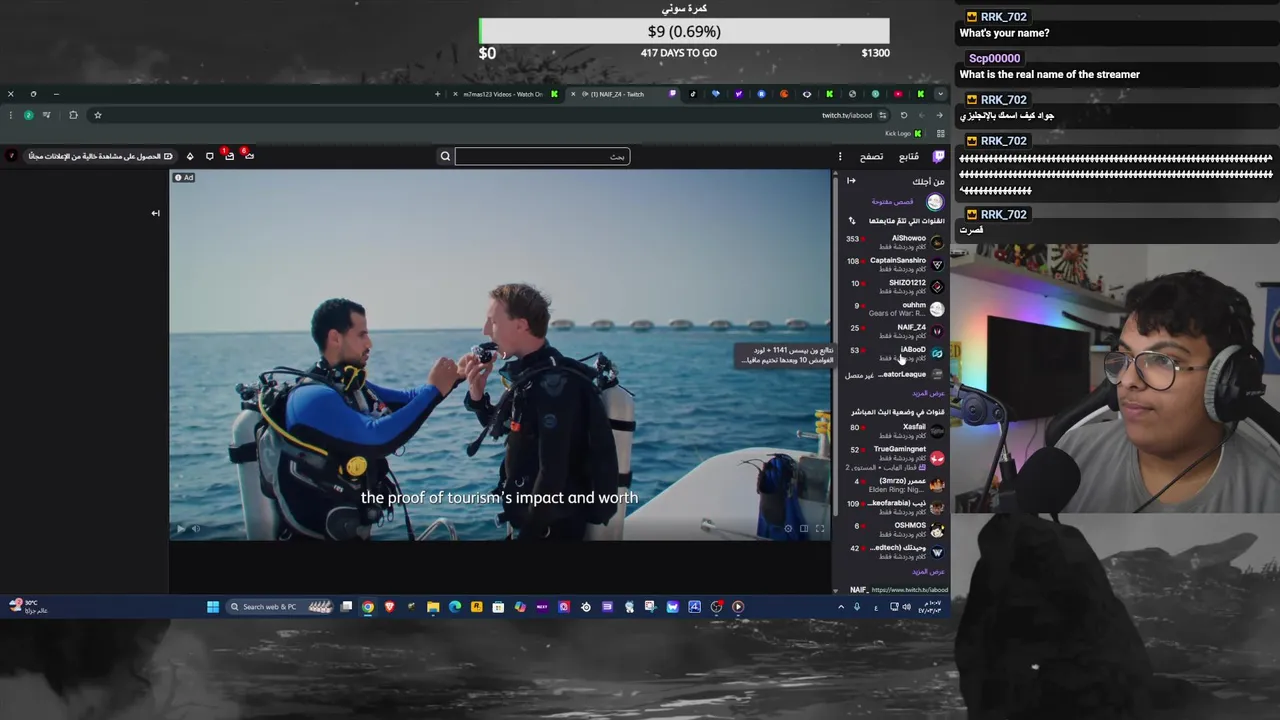1280x720 pixels.
Task: Open the AiShowoo channel
Action: tap(895, 242)
